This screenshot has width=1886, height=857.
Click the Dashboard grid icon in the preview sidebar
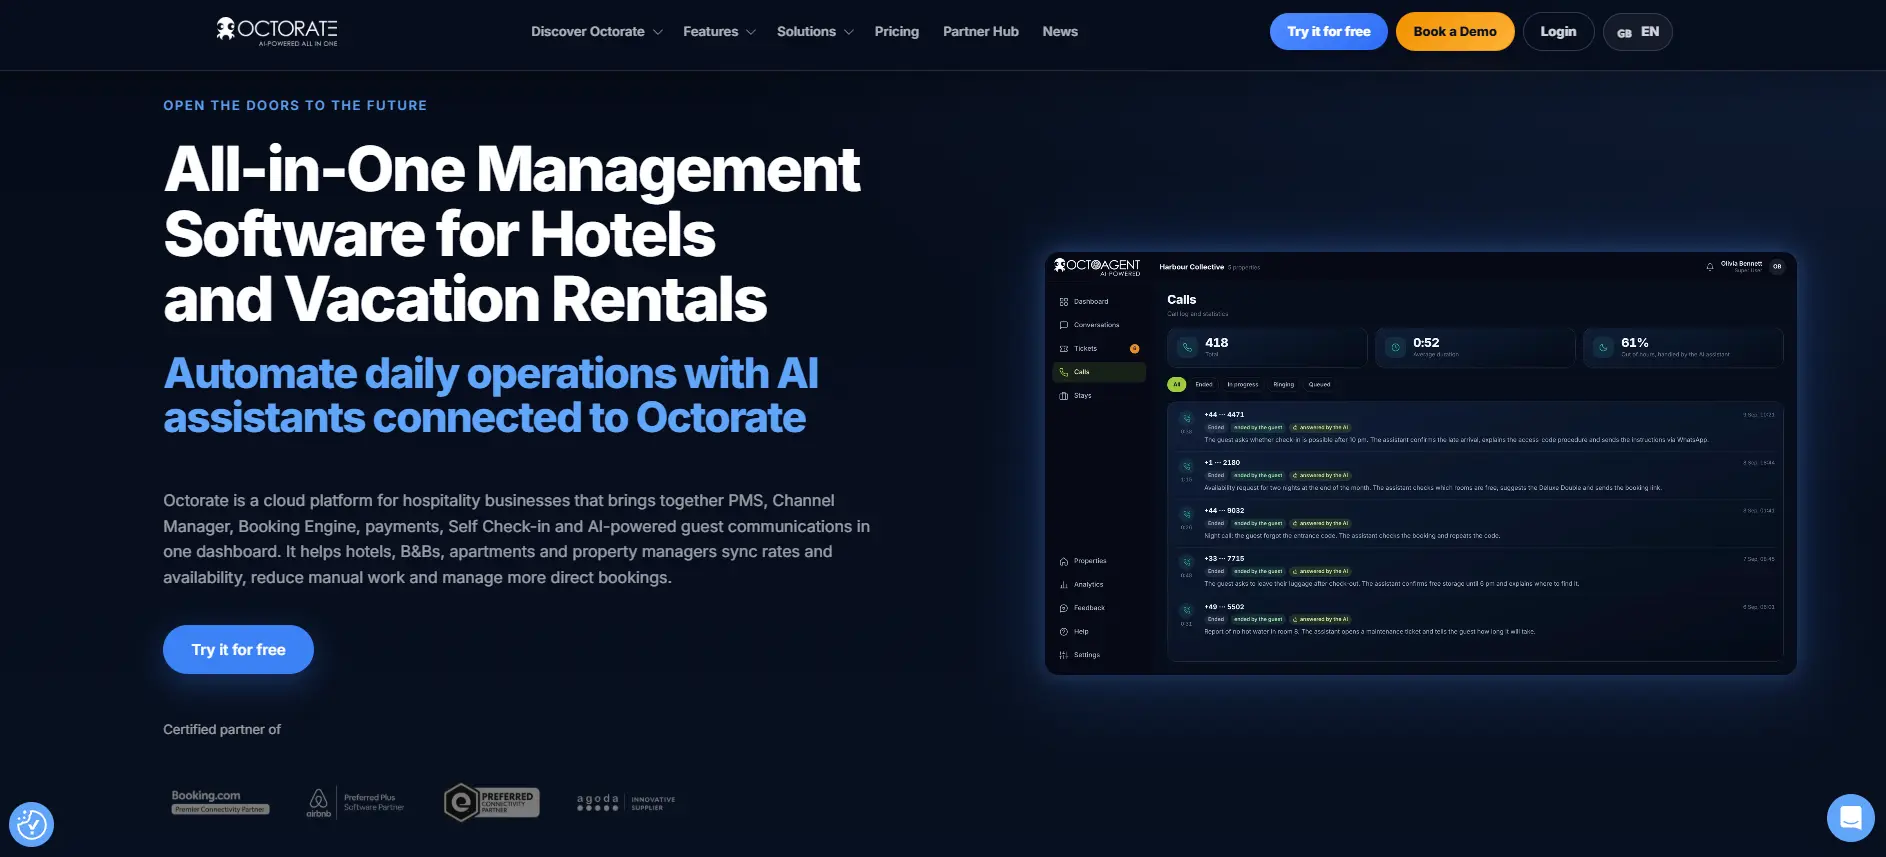[x=1063, y=302]
